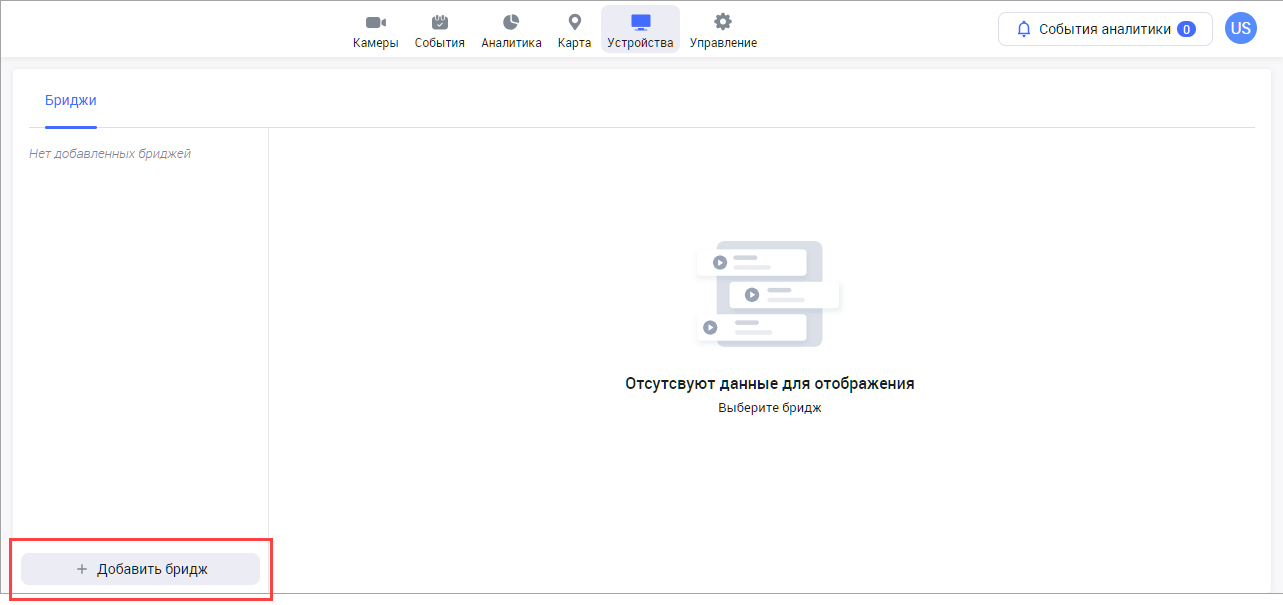Open the Камеры camera icon
1283x605 pixels.
click(x=375, y=22)
